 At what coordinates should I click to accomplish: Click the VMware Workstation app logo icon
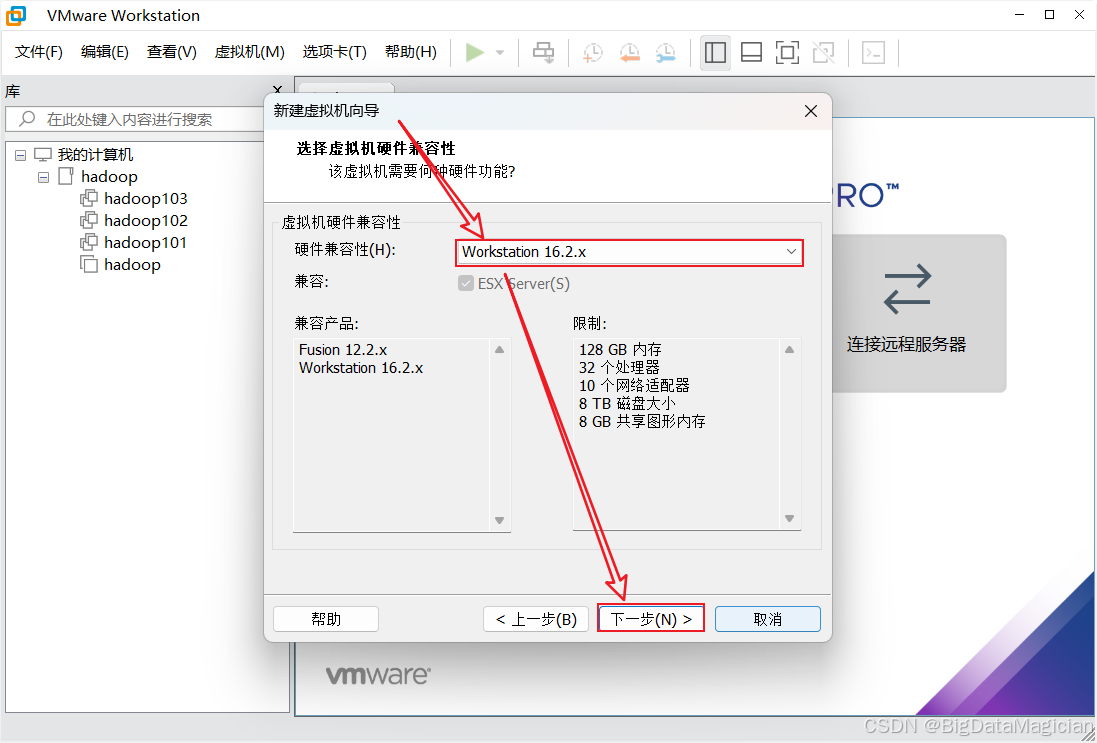(x=15, y=15)
